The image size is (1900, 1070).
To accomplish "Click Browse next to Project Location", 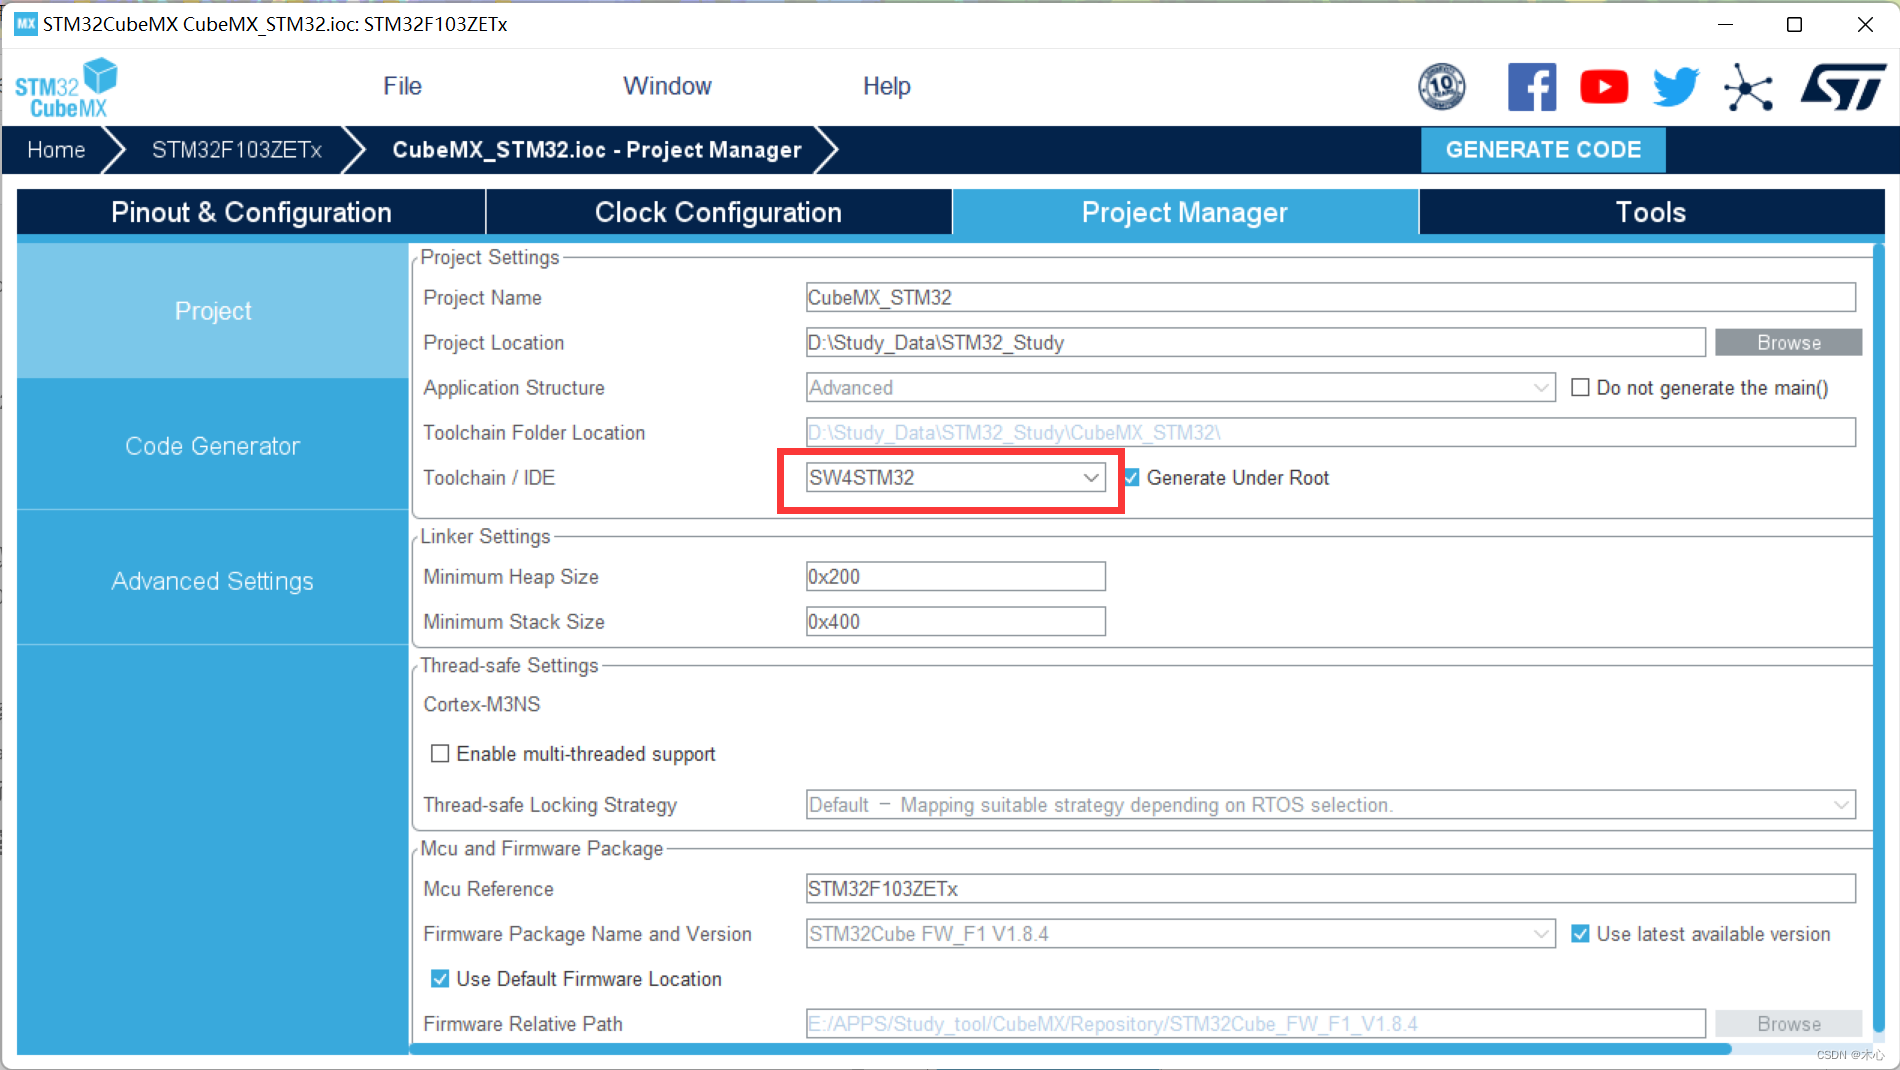I will click(1788, 342).
